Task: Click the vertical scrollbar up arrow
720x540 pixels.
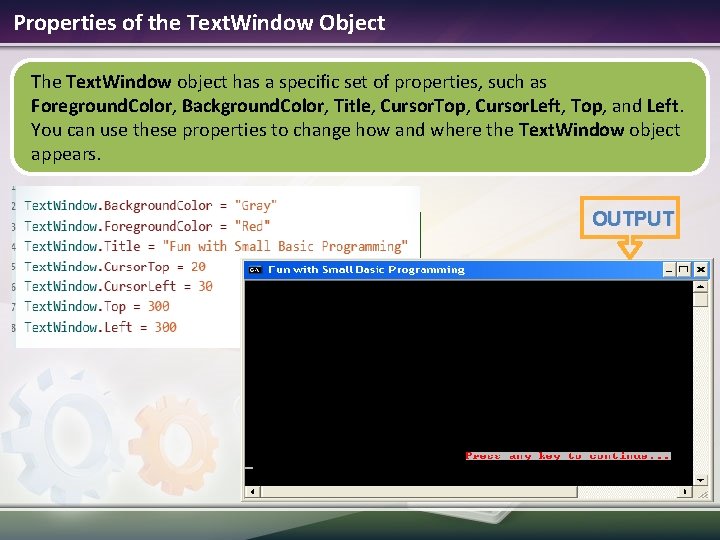Action: pyautogui.click(x=700, y=287)
